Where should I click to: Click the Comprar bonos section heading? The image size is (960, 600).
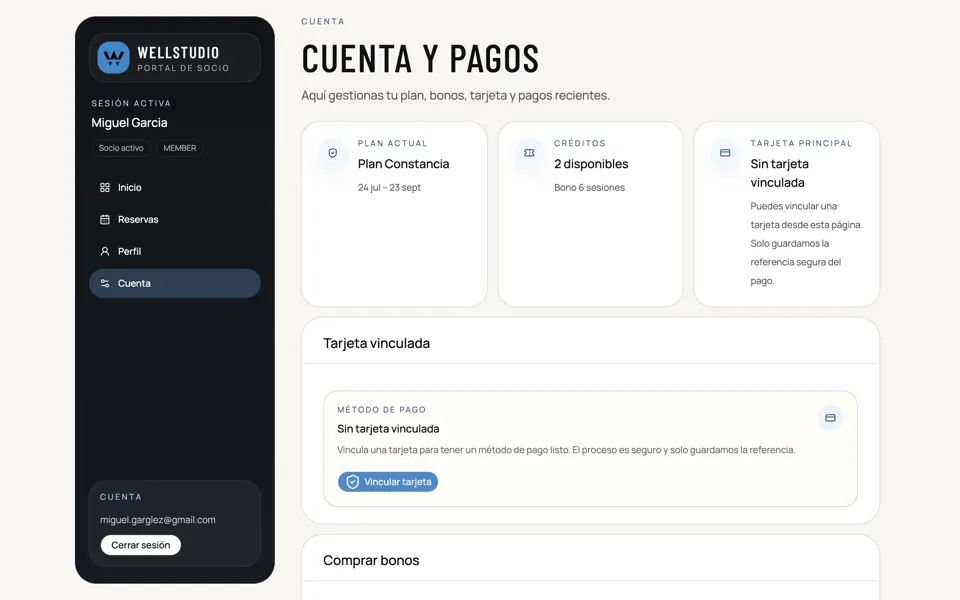click(x=371, y=560)
